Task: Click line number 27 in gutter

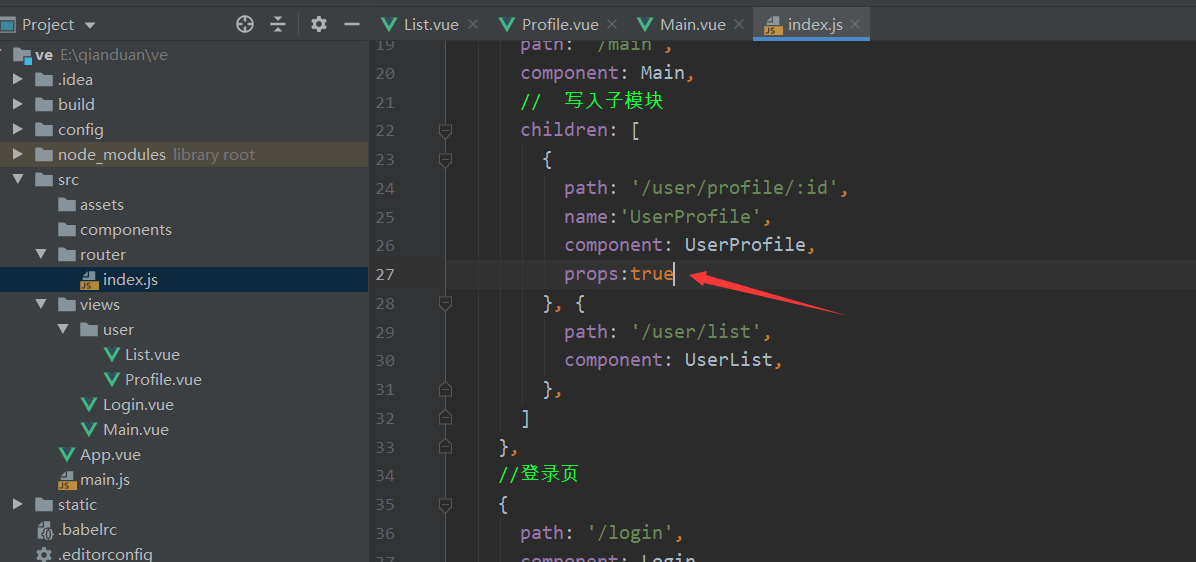Action: coord(385,275)
